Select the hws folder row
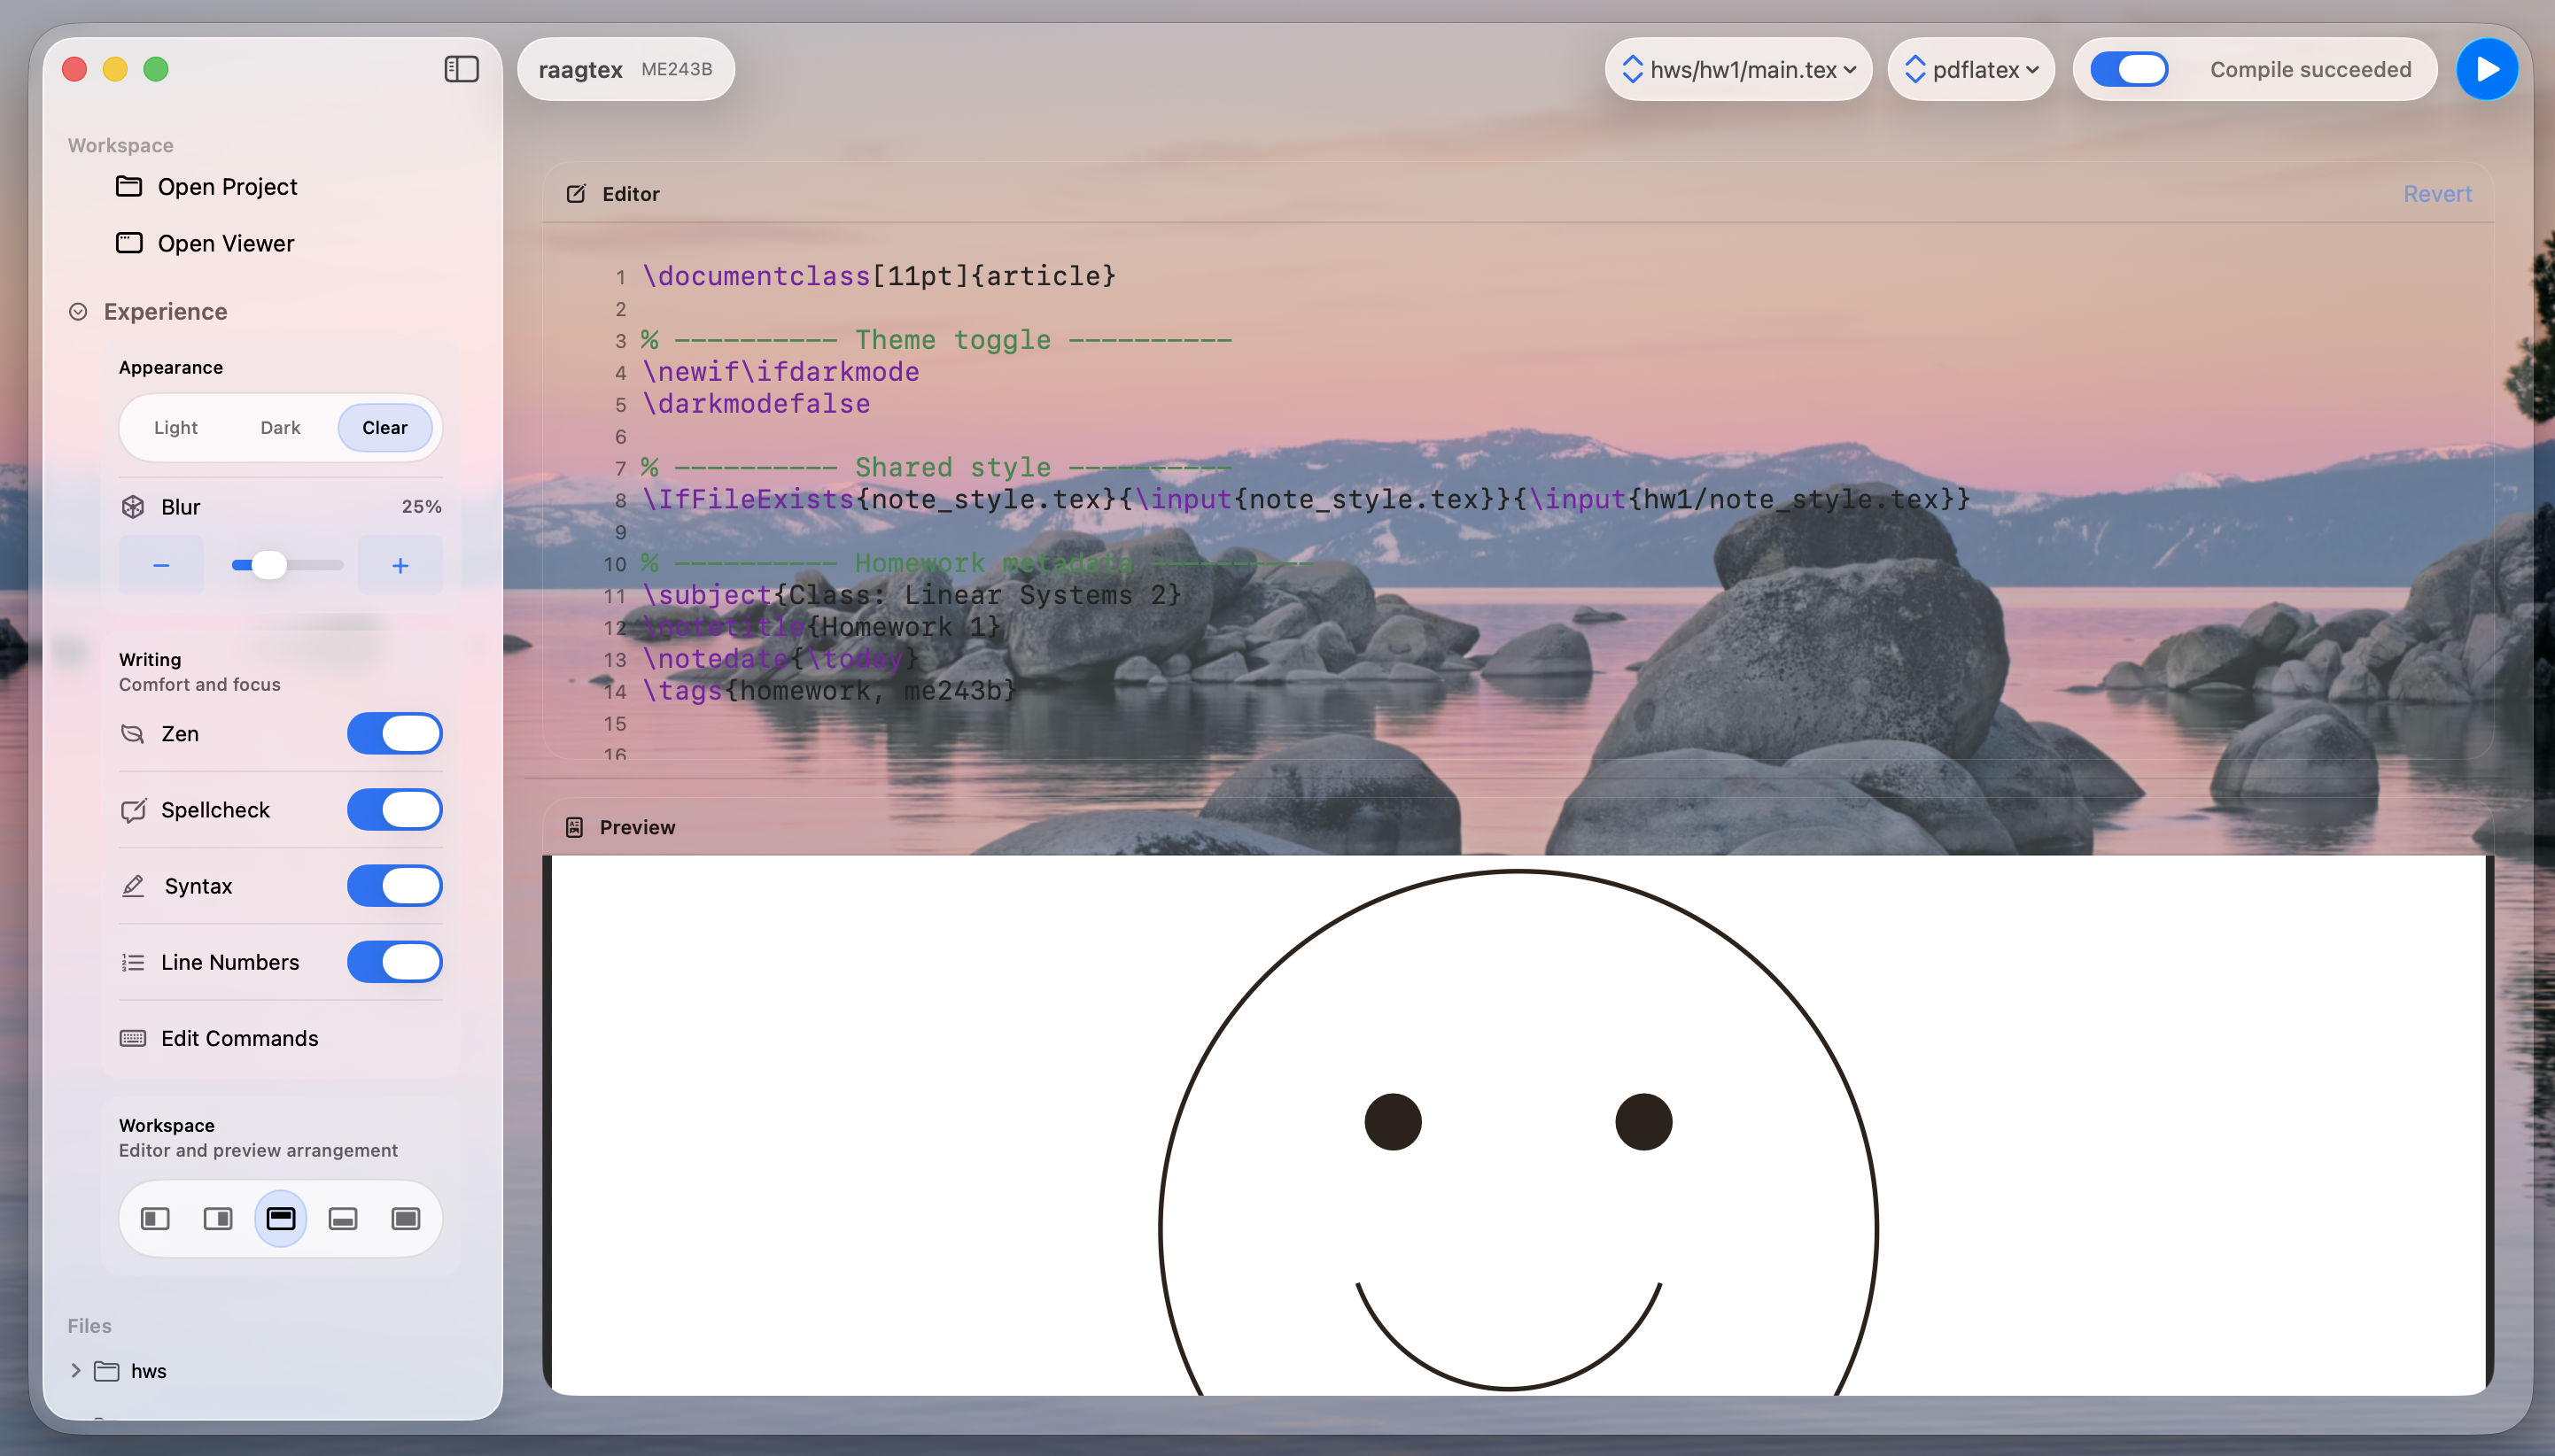 point(270,1371)
